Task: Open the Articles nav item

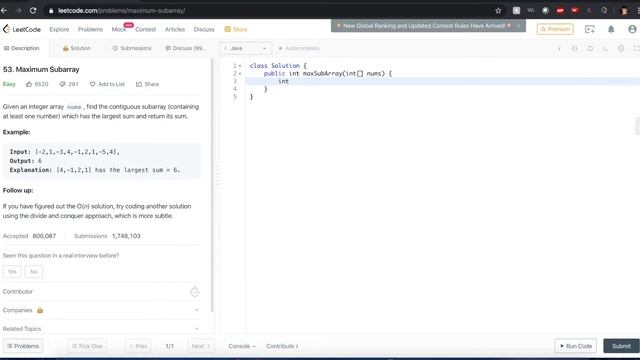Action: (x=175, y=29)
